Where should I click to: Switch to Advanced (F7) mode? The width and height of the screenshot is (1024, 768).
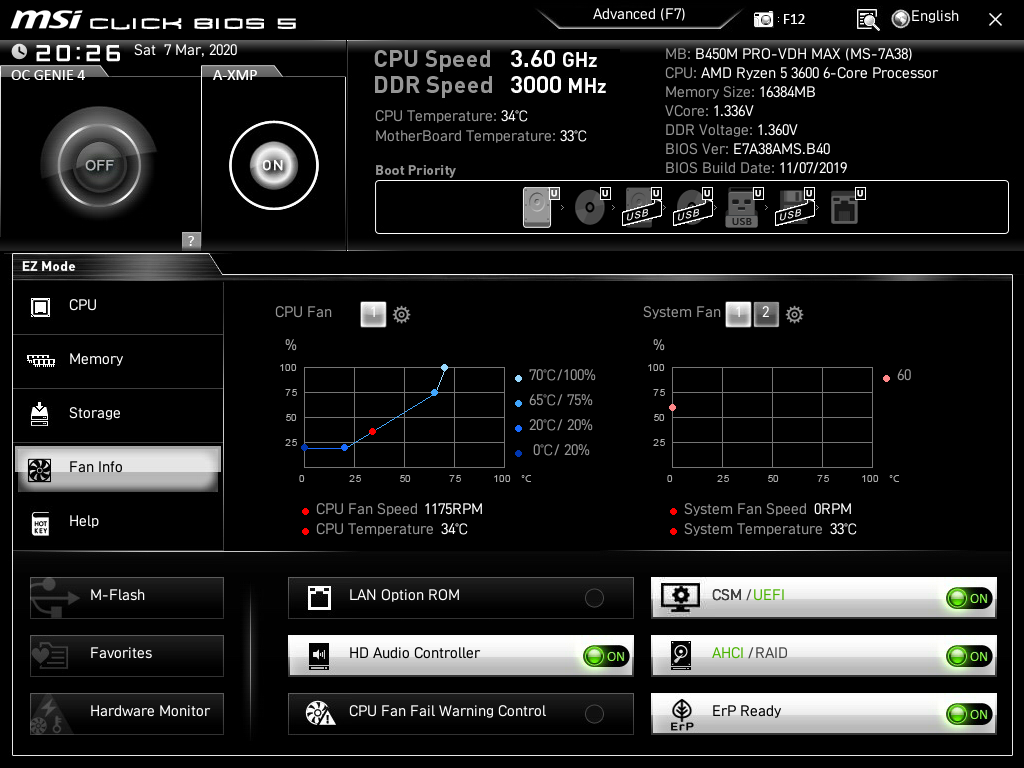[x=639, y=15]
